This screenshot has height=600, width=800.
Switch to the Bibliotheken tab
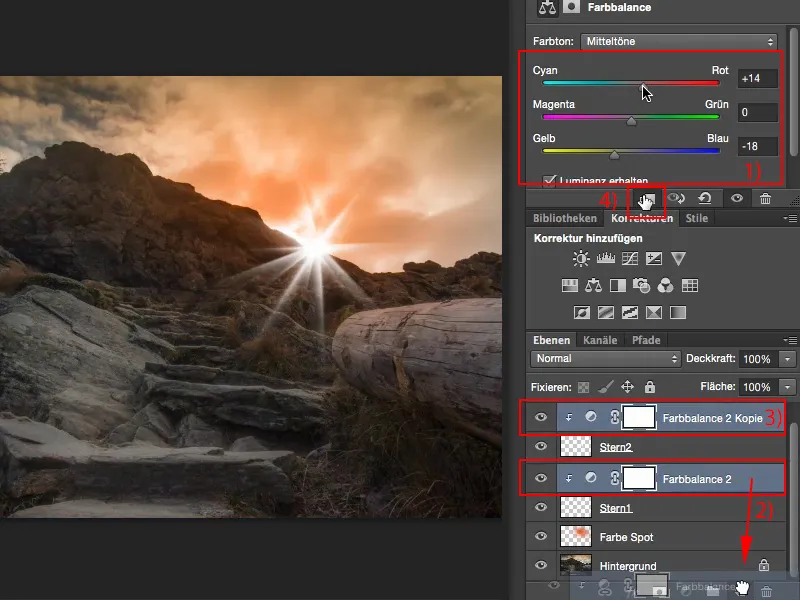pos(565,218)
